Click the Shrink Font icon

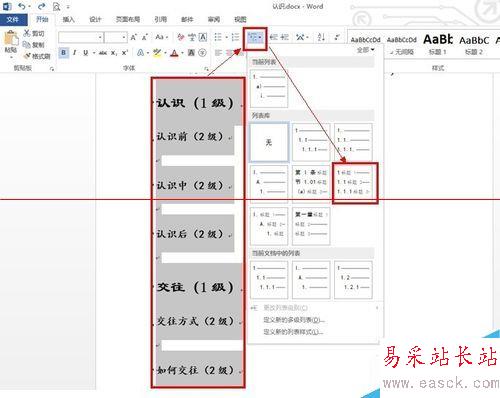tap(145, 37)
